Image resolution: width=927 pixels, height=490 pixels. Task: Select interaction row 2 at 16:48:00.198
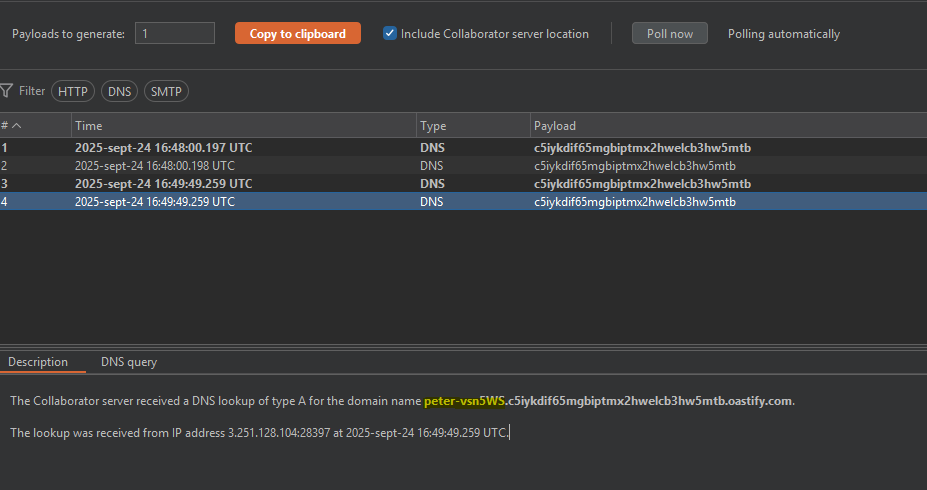pyautogui.click(x=154, y=166)
